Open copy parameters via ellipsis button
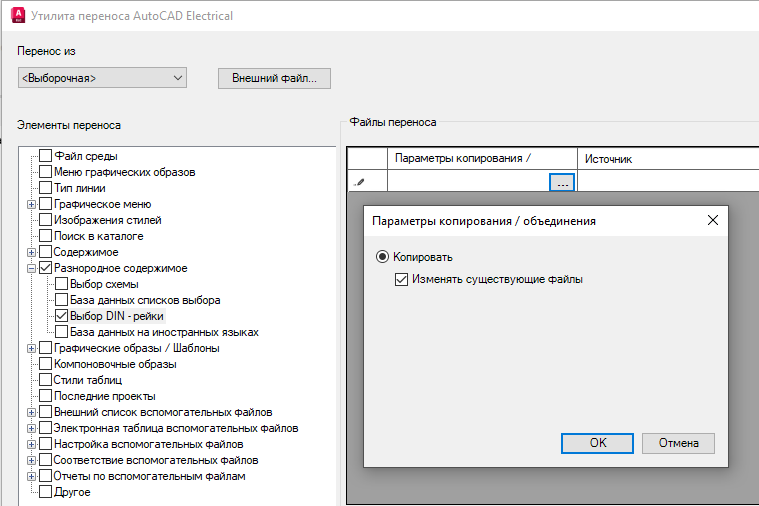 (x=562, y=183)
